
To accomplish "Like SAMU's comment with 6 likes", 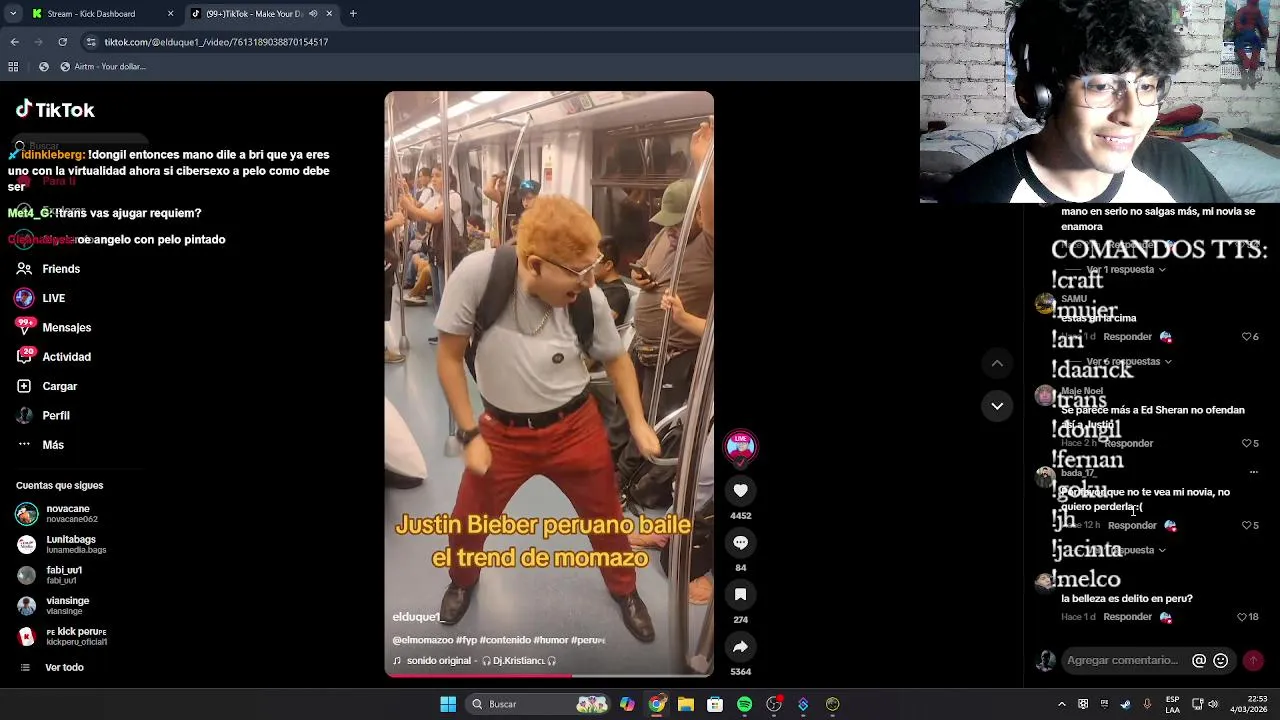I will tap(1246, 337).
